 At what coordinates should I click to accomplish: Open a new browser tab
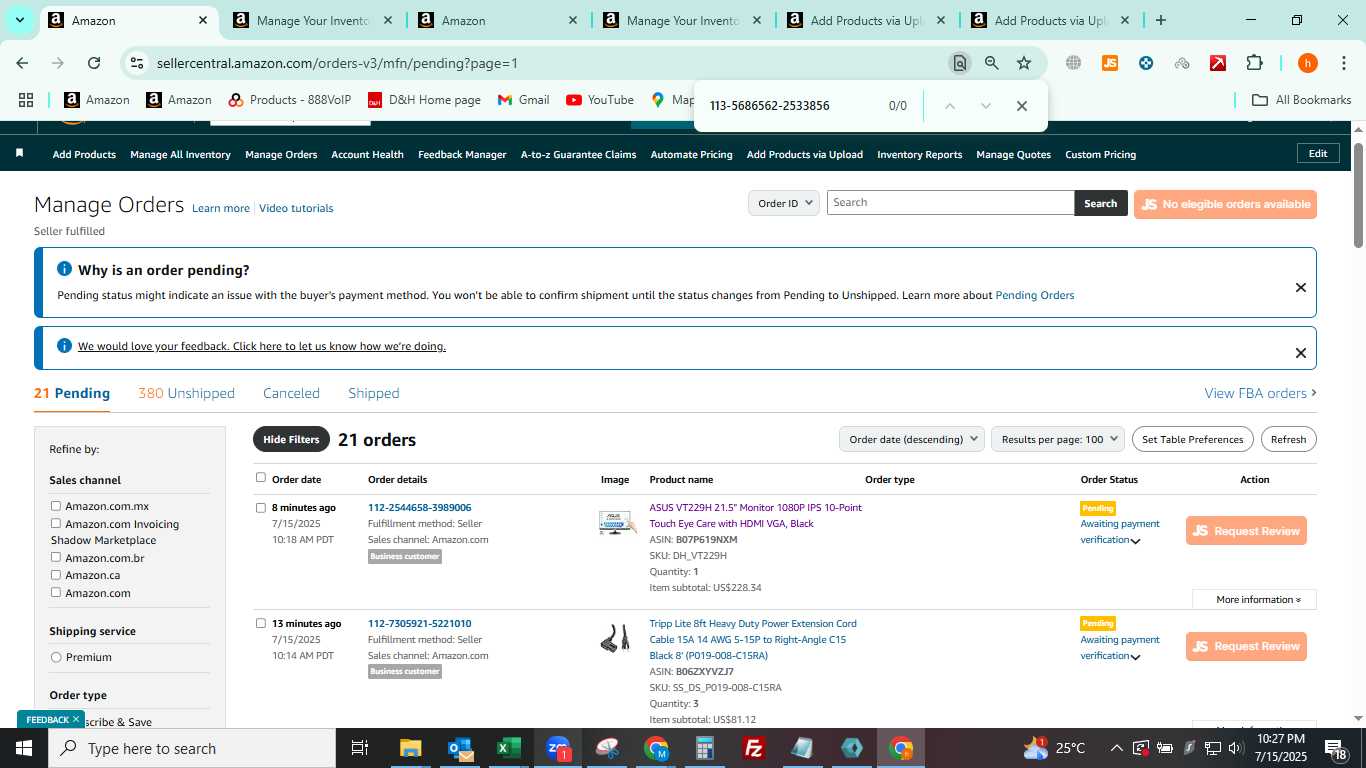tap(1160, 20)
